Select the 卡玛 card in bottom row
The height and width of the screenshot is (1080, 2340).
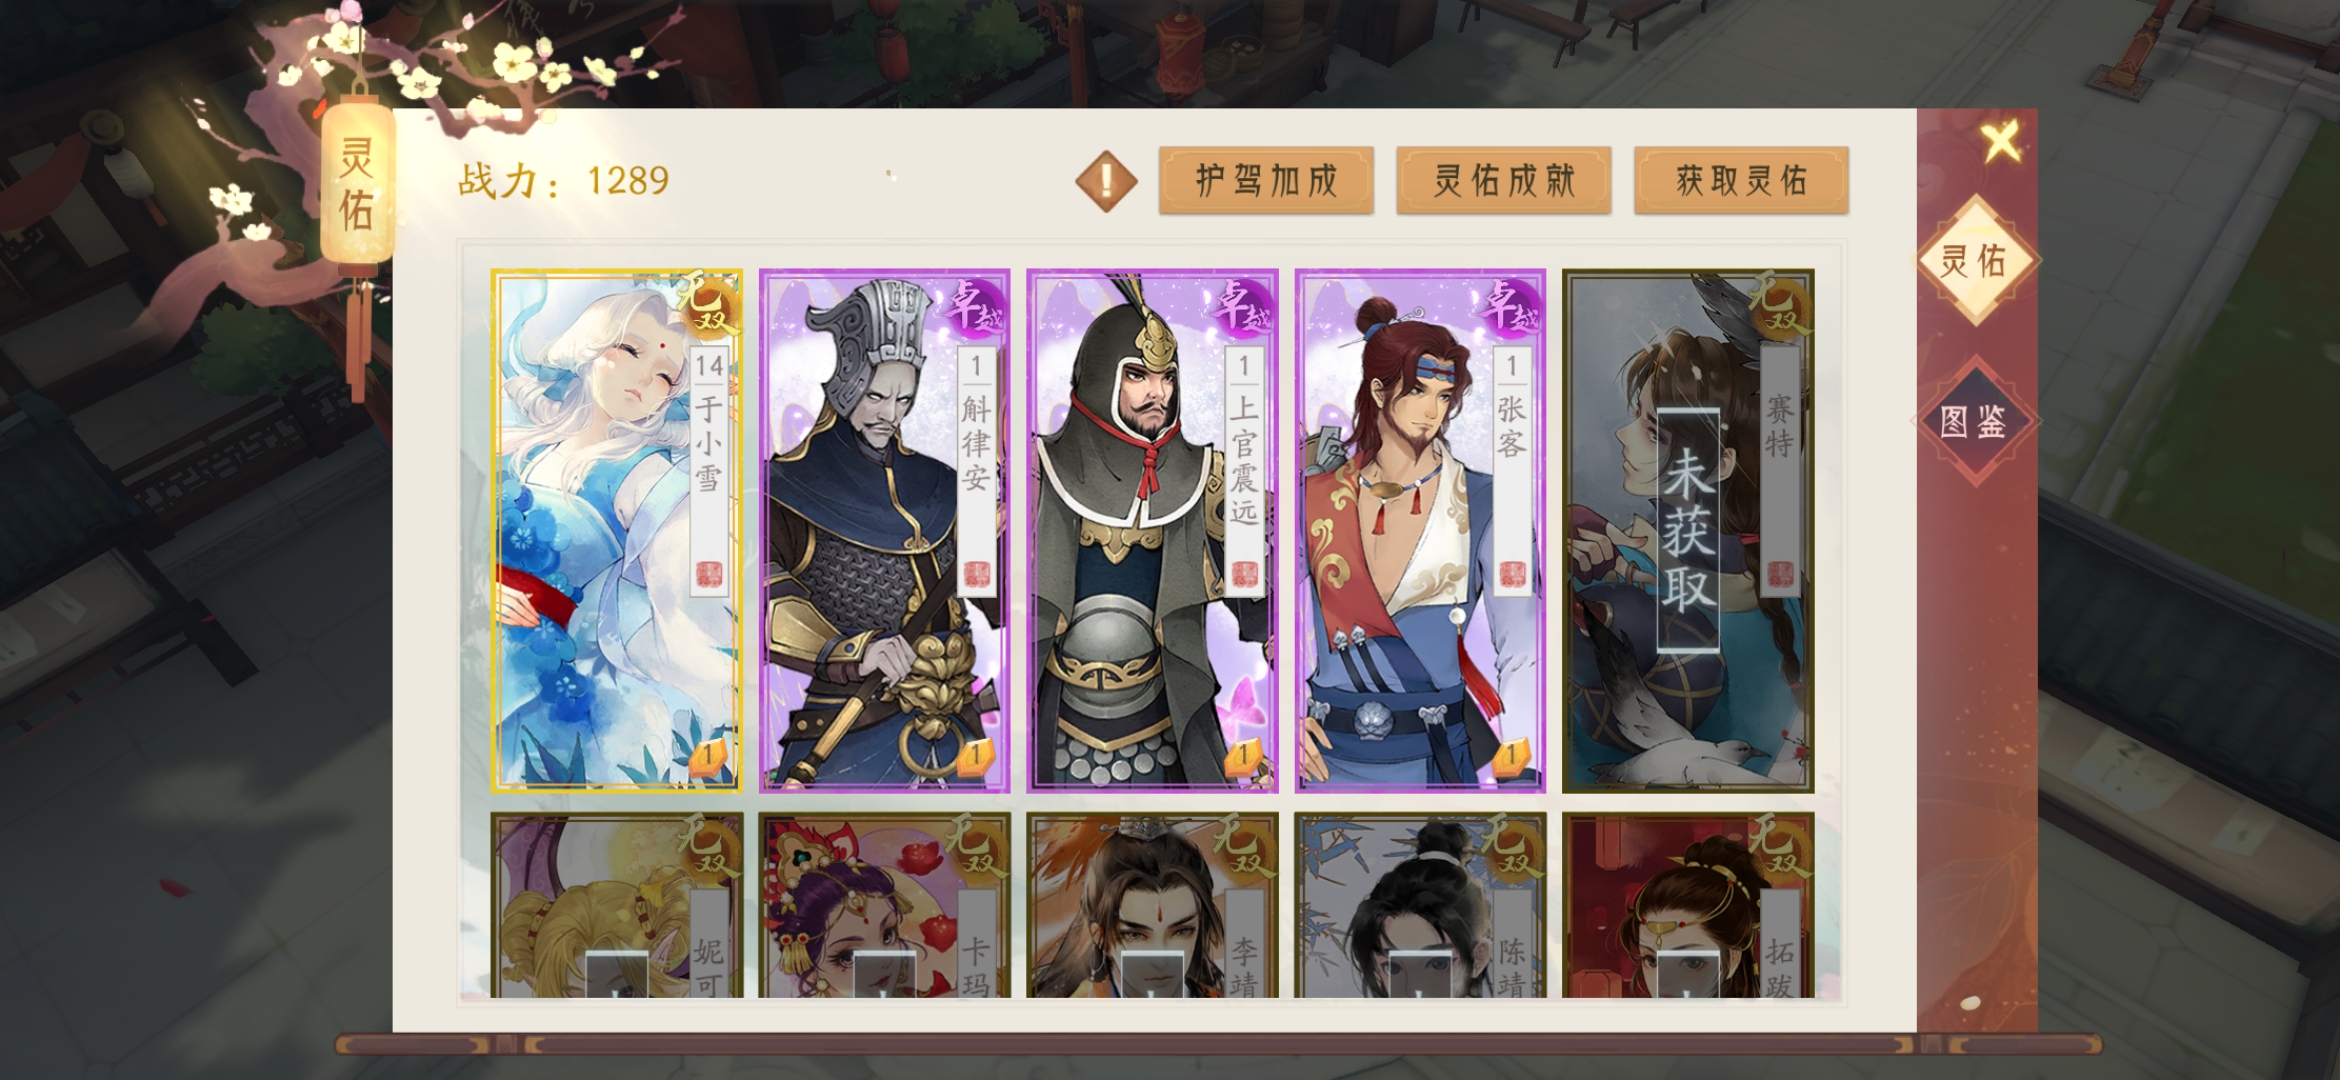[884, 906]
